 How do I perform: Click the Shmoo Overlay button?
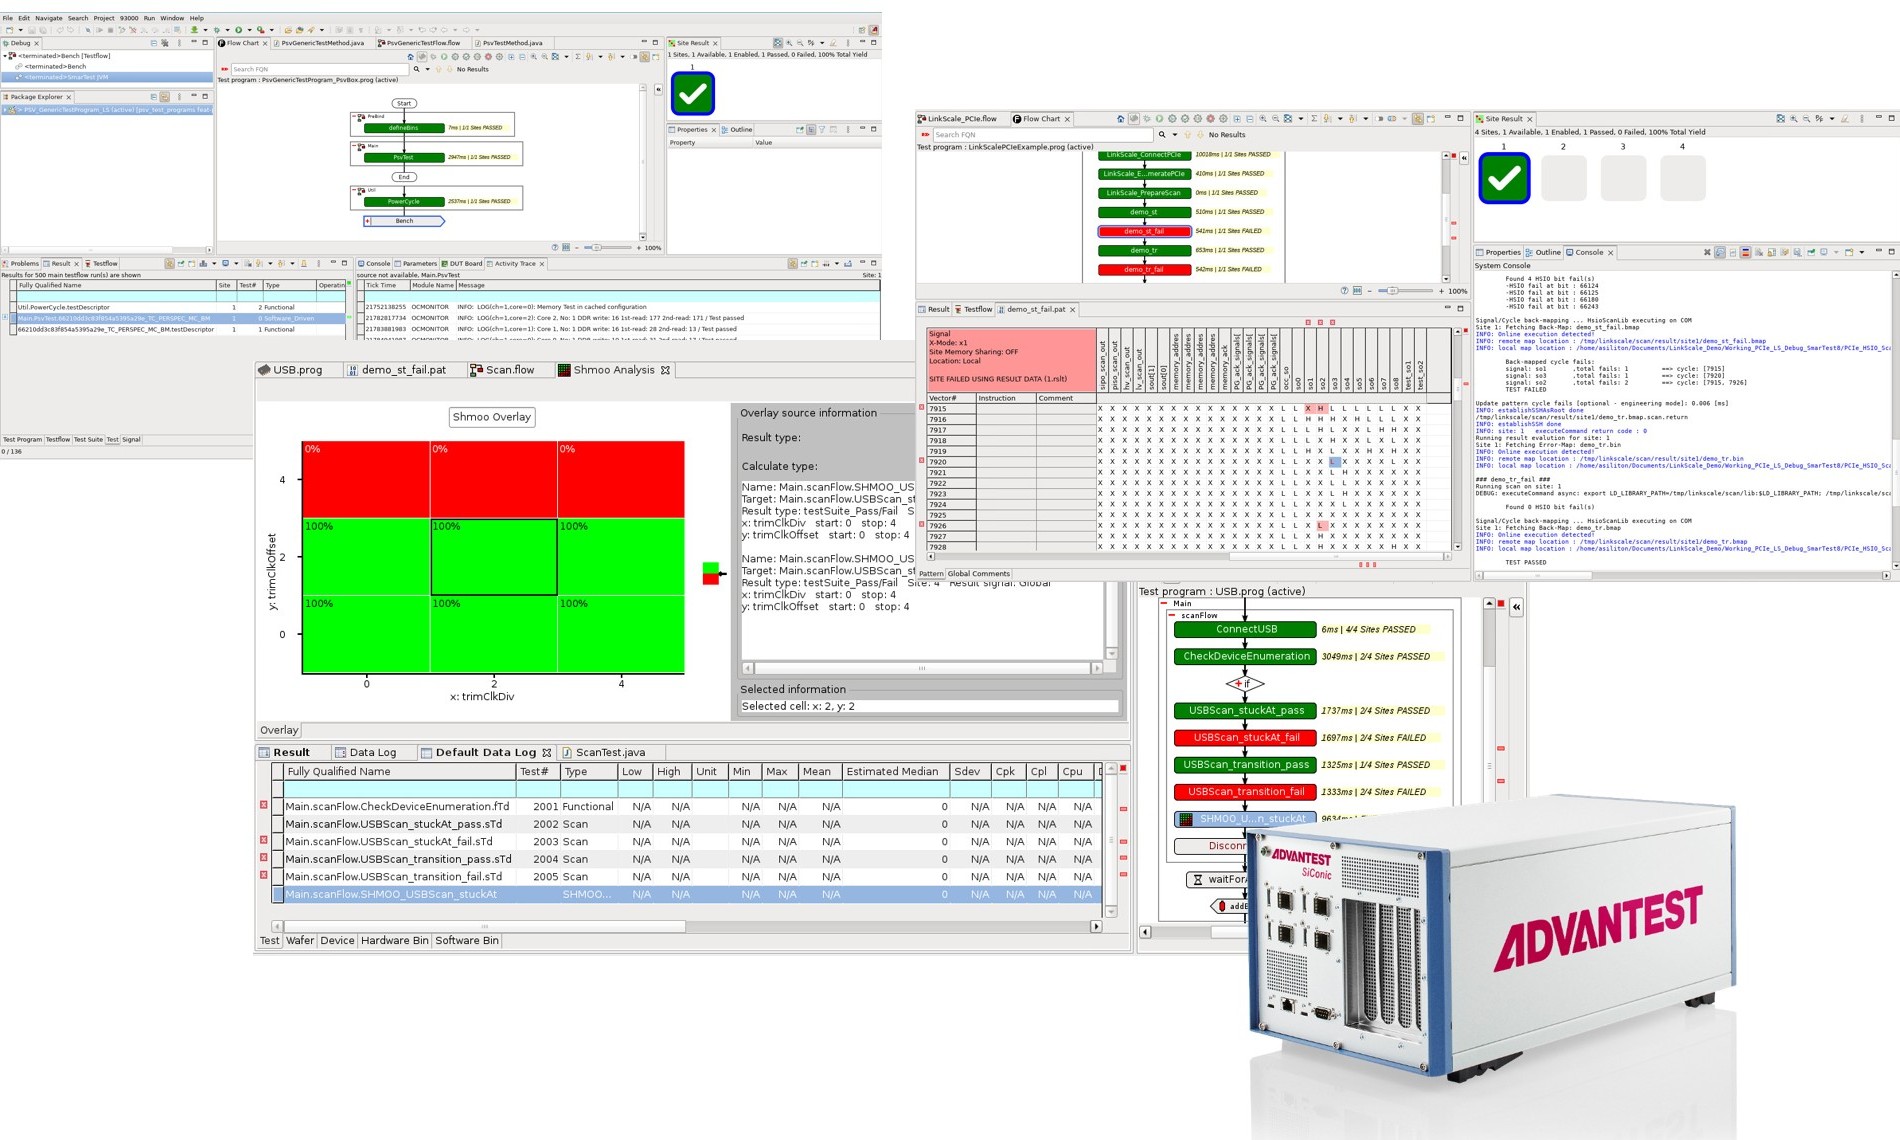click(x=491, y=417)
